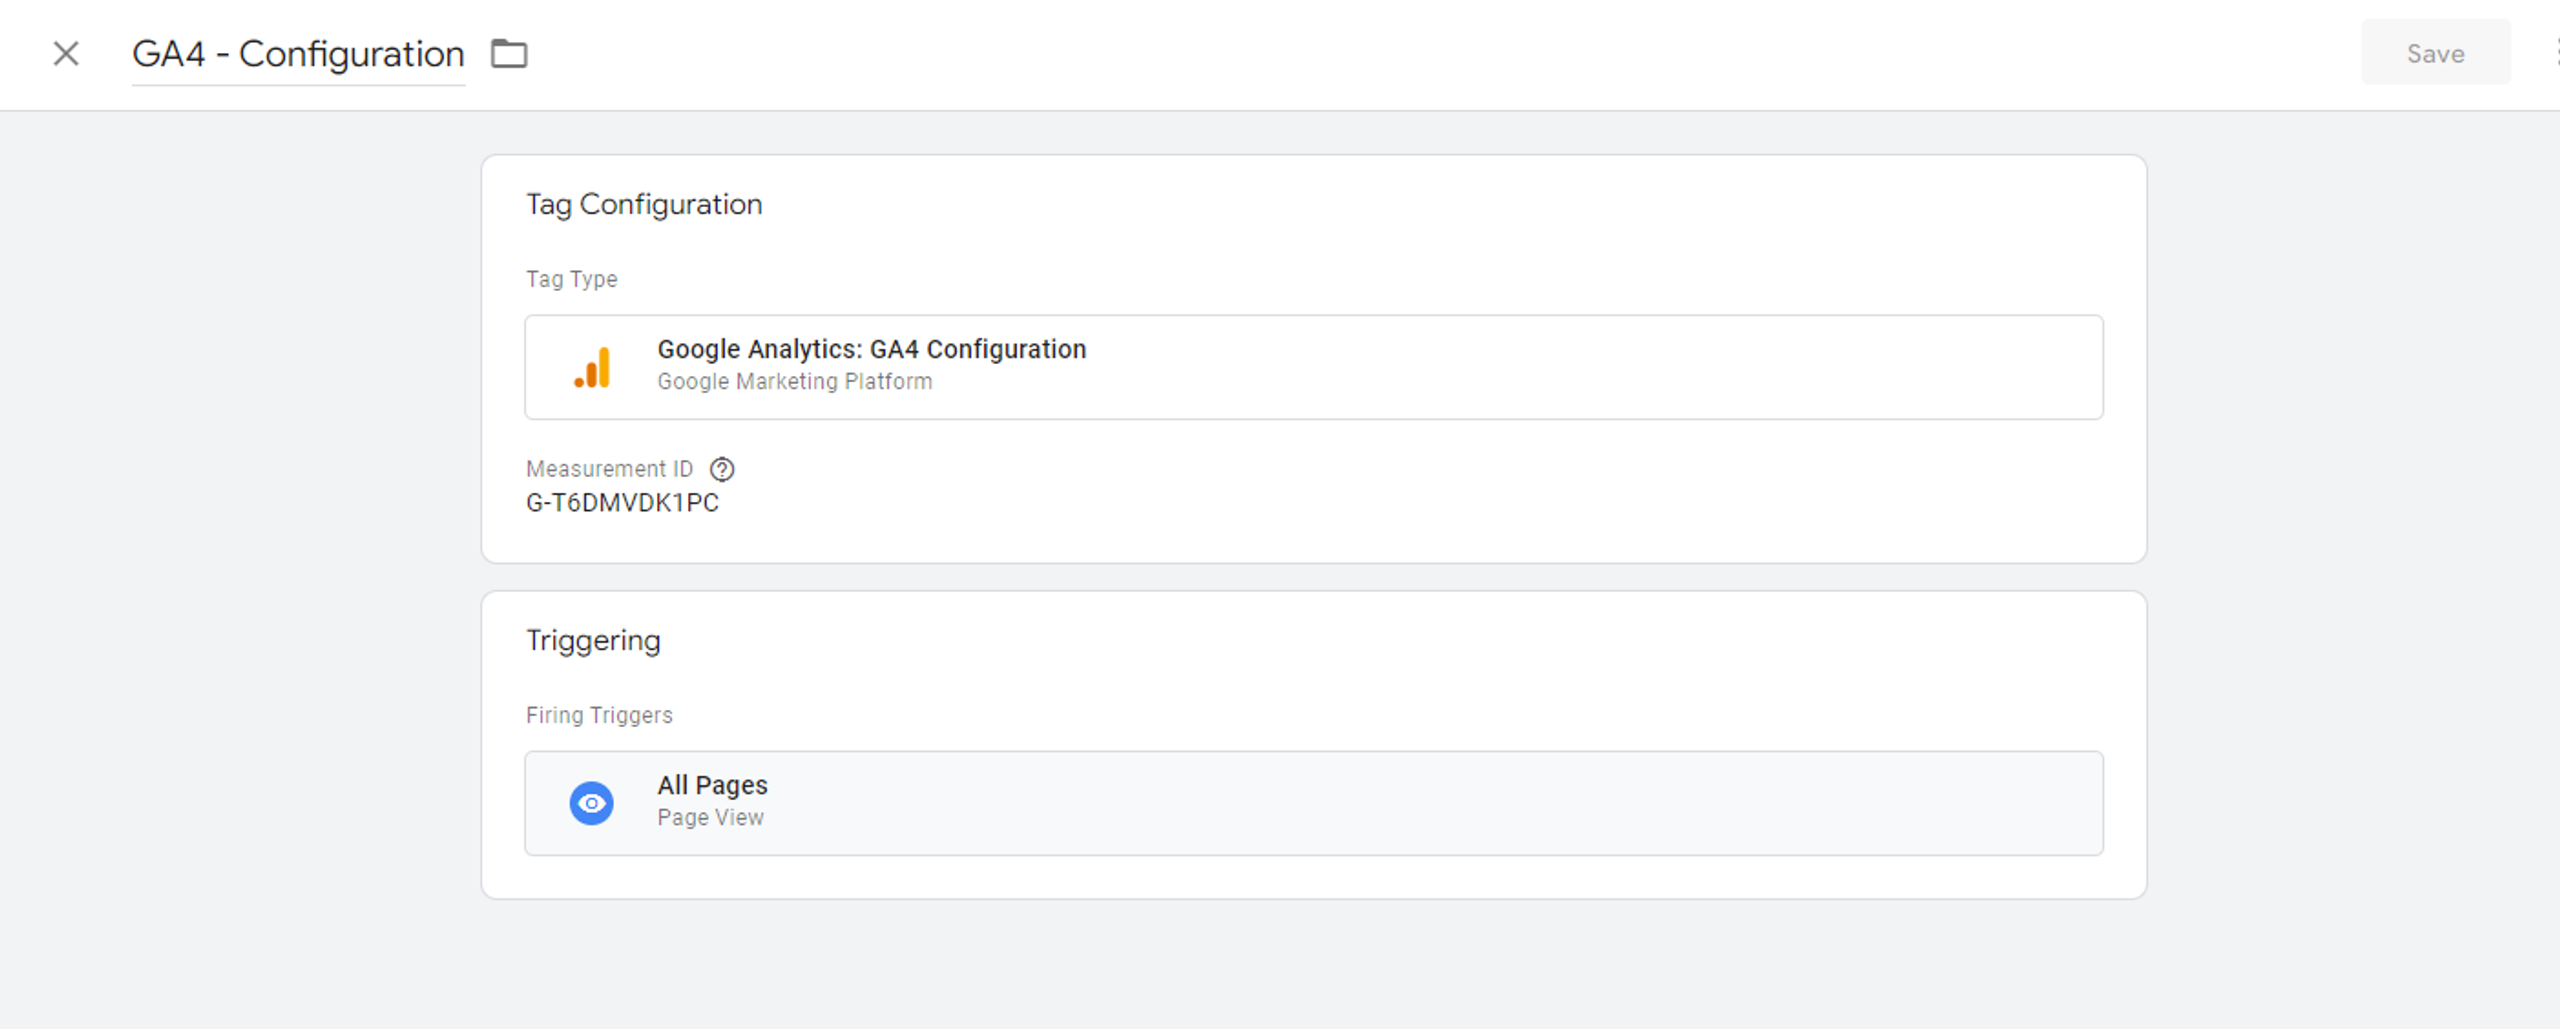
Task: Click the folder icon beside tag name
Action: coord(509,54)
